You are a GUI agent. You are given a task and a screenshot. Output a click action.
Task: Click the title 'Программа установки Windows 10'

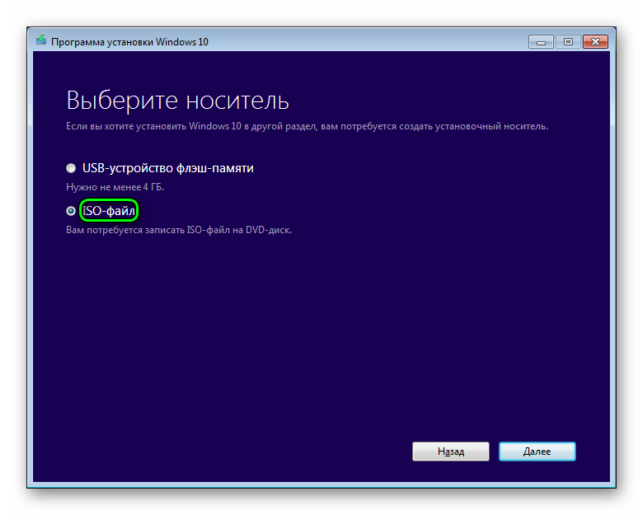130,42
